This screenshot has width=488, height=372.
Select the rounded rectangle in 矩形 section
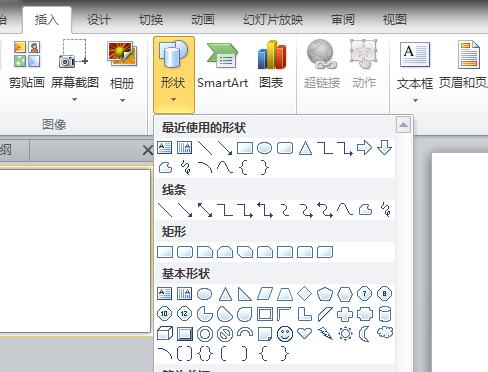(185, 252)
